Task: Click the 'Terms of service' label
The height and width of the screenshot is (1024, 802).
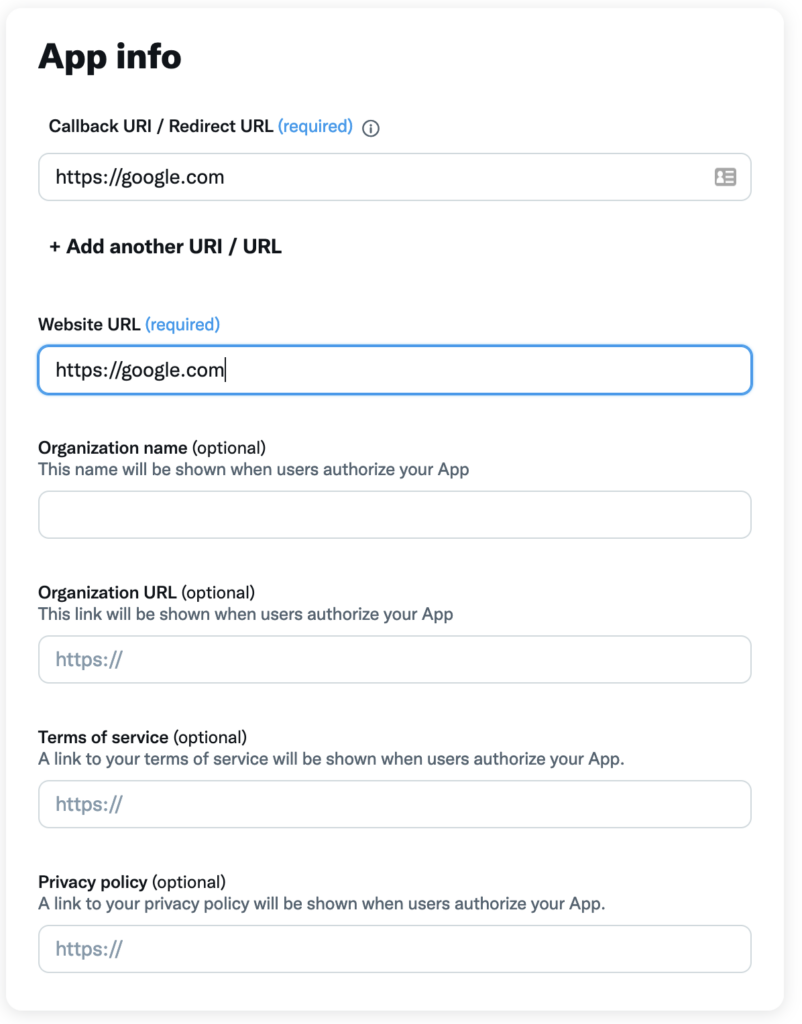Action: tap(103, 737)
